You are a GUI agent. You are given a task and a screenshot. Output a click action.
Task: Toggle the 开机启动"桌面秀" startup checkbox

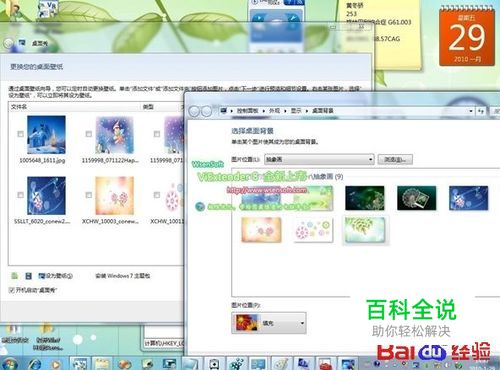click(x=12, y=290)
